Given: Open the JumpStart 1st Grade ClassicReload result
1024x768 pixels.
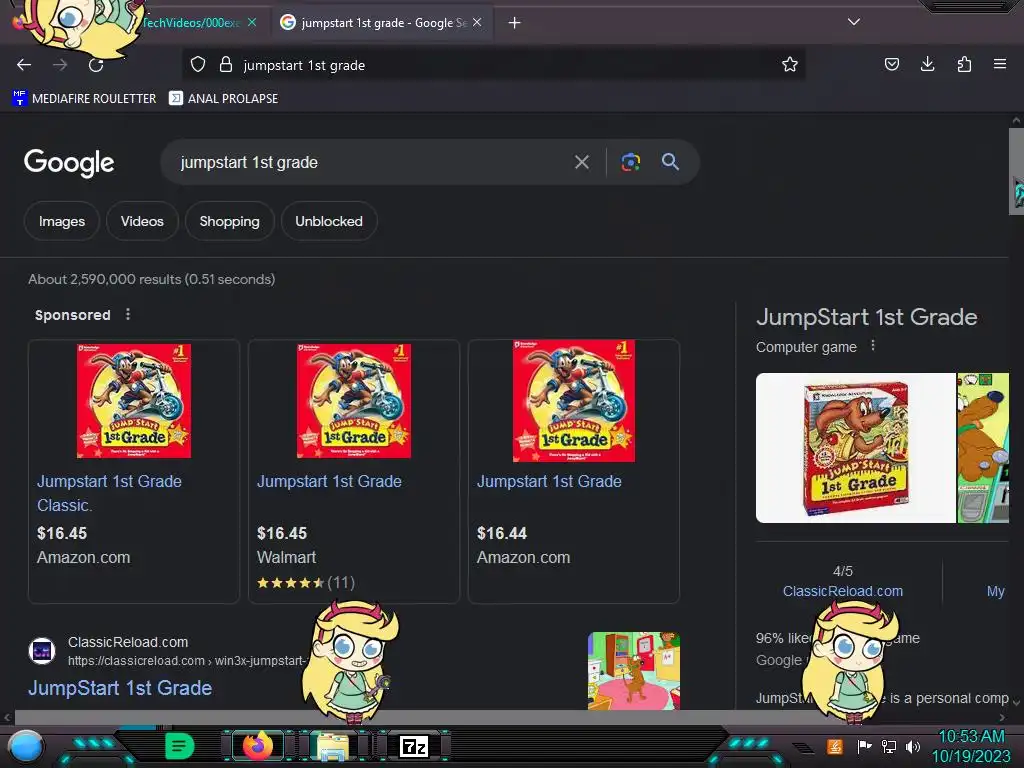Looking at the screenshot, I should [x=120, y=688].
